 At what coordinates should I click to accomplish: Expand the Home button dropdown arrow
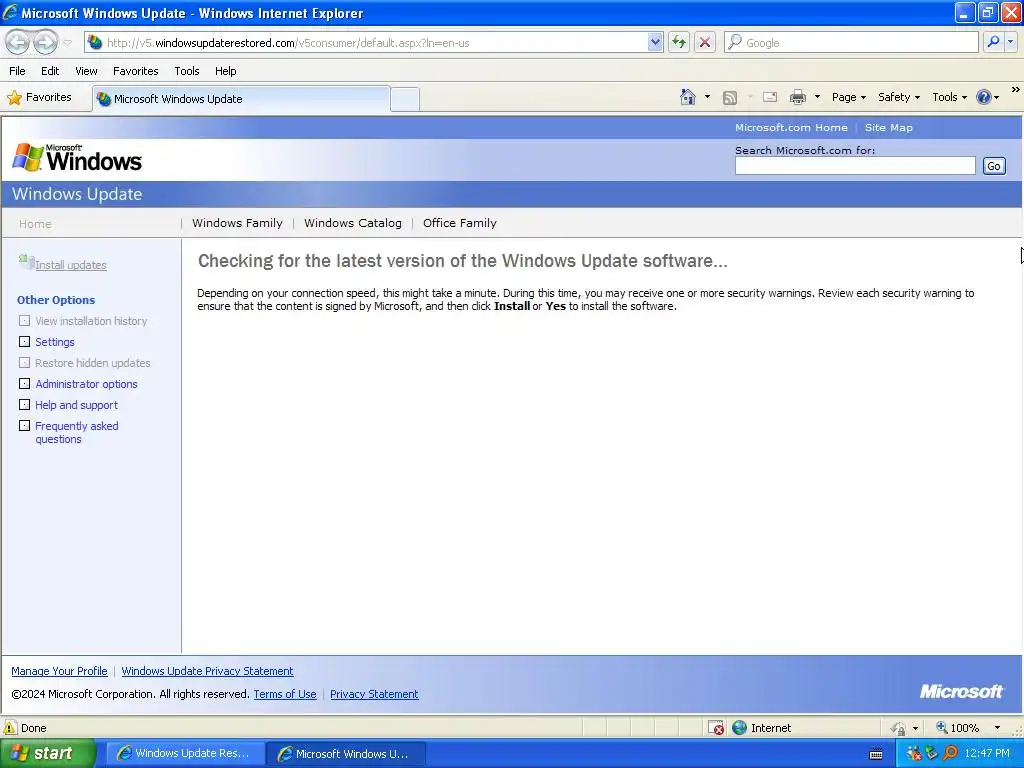point(707,97)
